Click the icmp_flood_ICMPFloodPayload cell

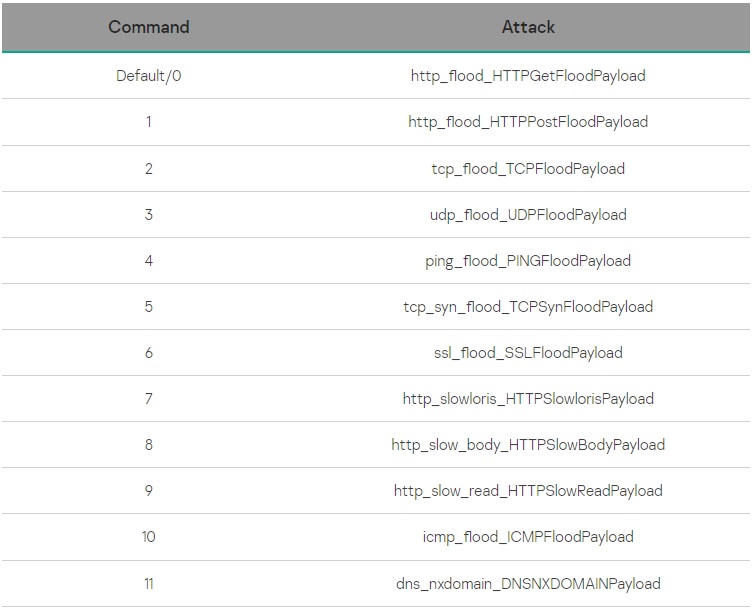coord(528,537)
